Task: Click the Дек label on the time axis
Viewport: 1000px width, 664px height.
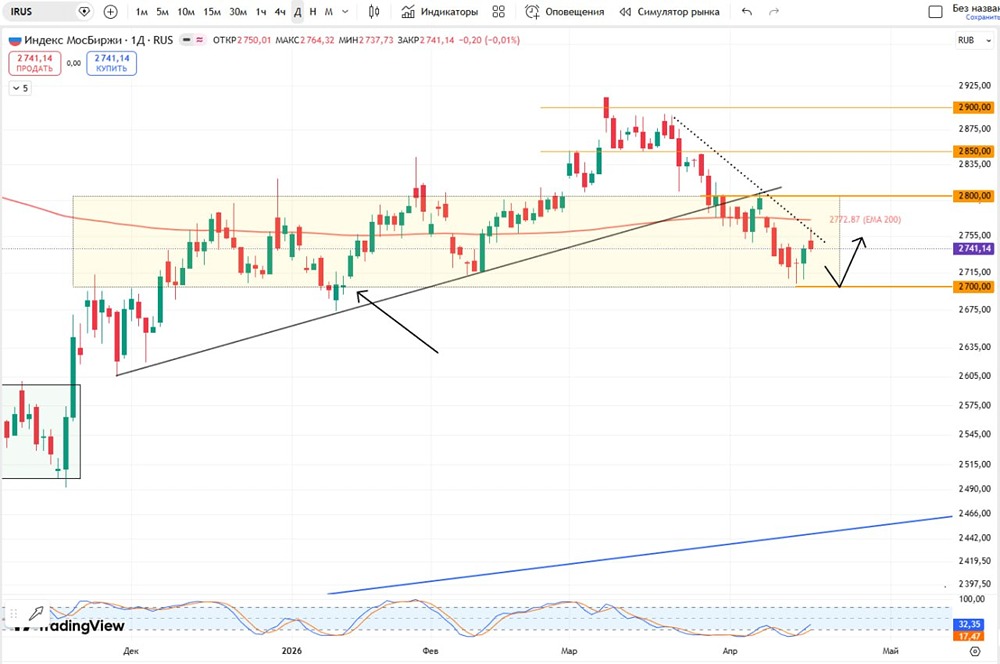Action: (x=131, y=651)
